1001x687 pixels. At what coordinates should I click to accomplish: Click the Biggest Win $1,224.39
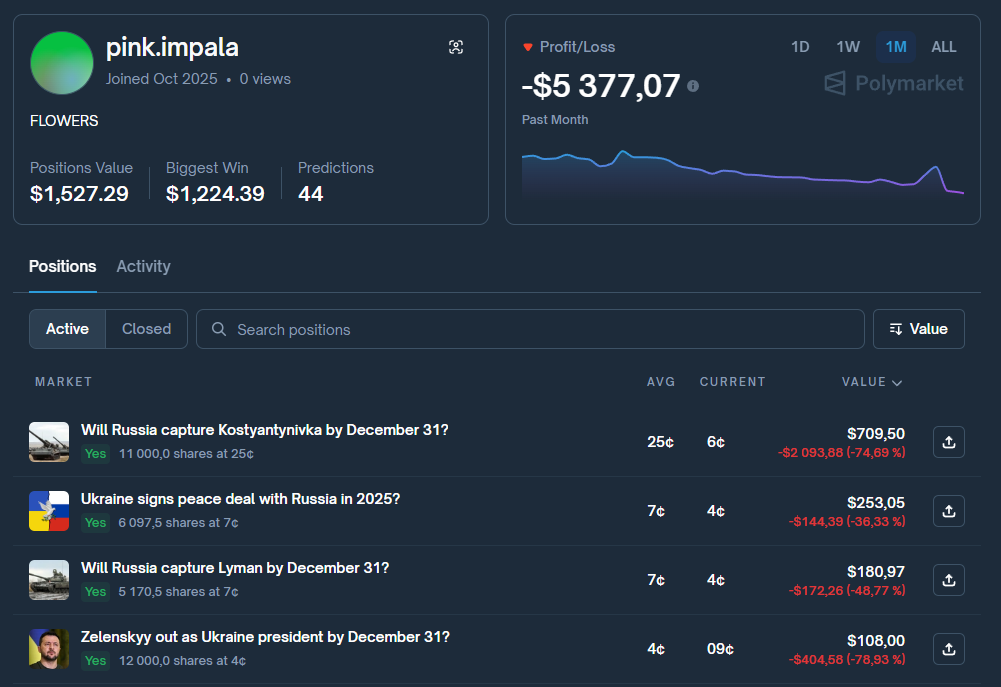tap(215, 193)
